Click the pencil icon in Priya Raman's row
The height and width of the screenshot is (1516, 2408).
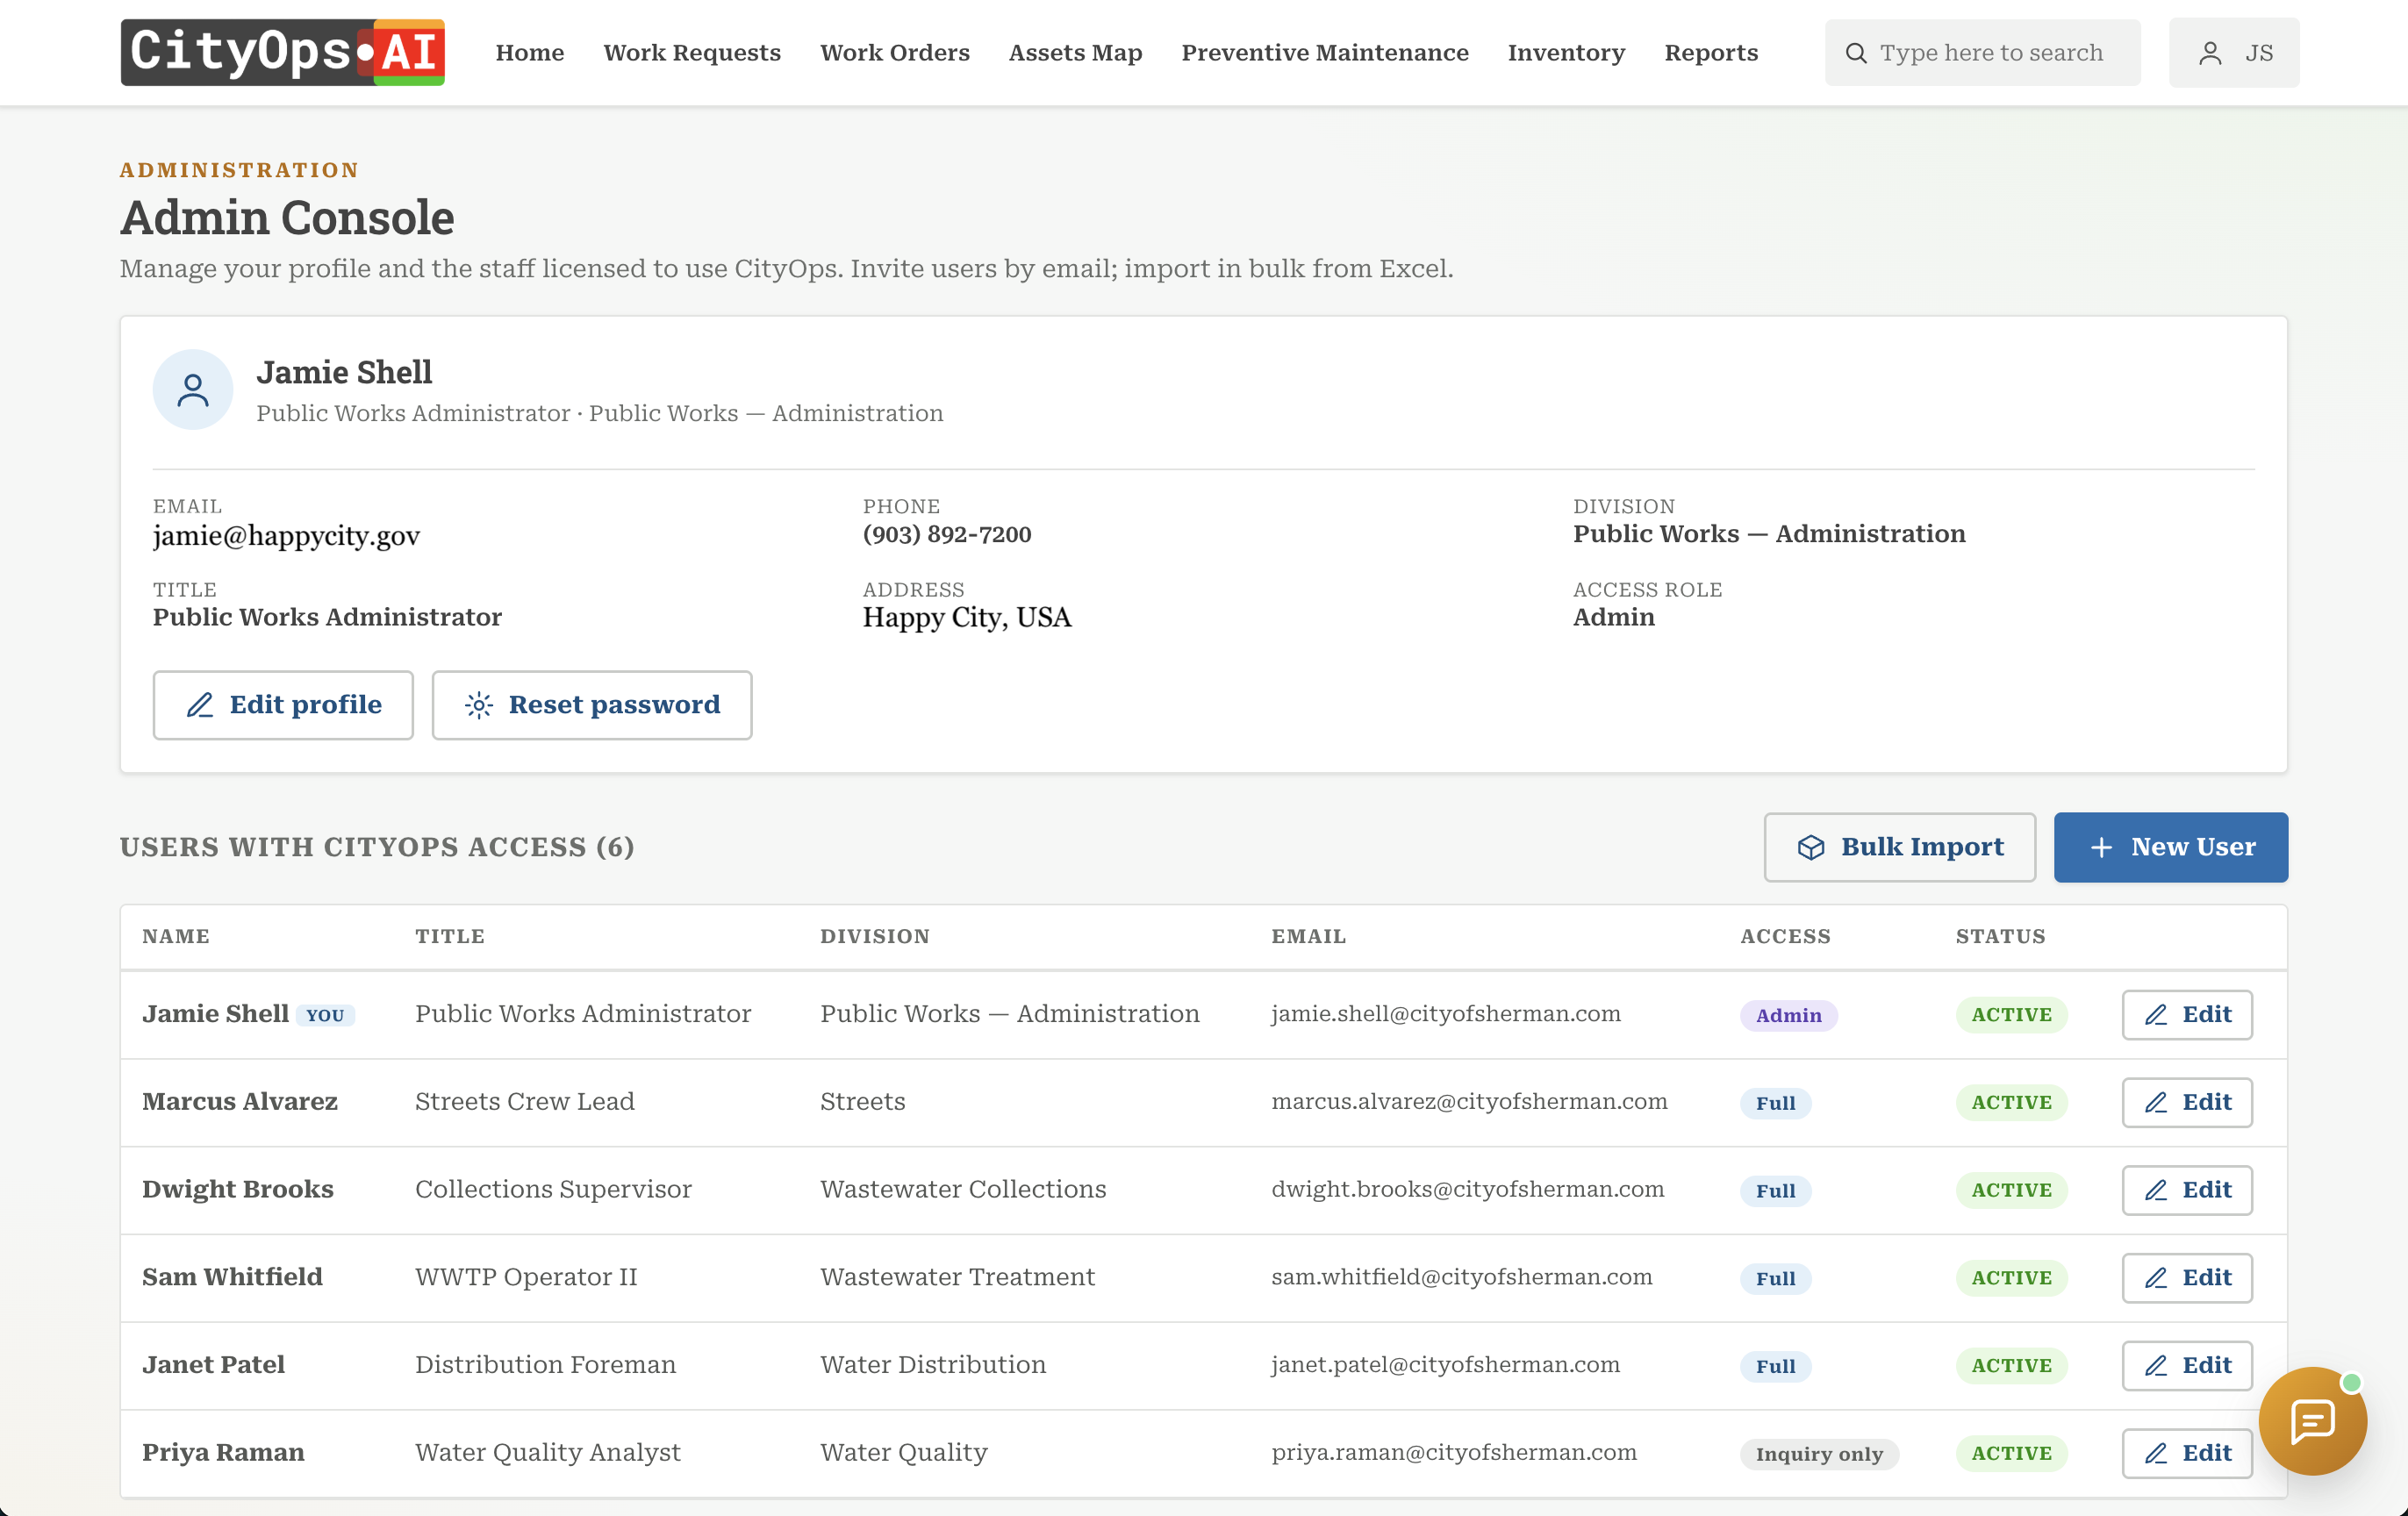(x=2156, y=1454)
